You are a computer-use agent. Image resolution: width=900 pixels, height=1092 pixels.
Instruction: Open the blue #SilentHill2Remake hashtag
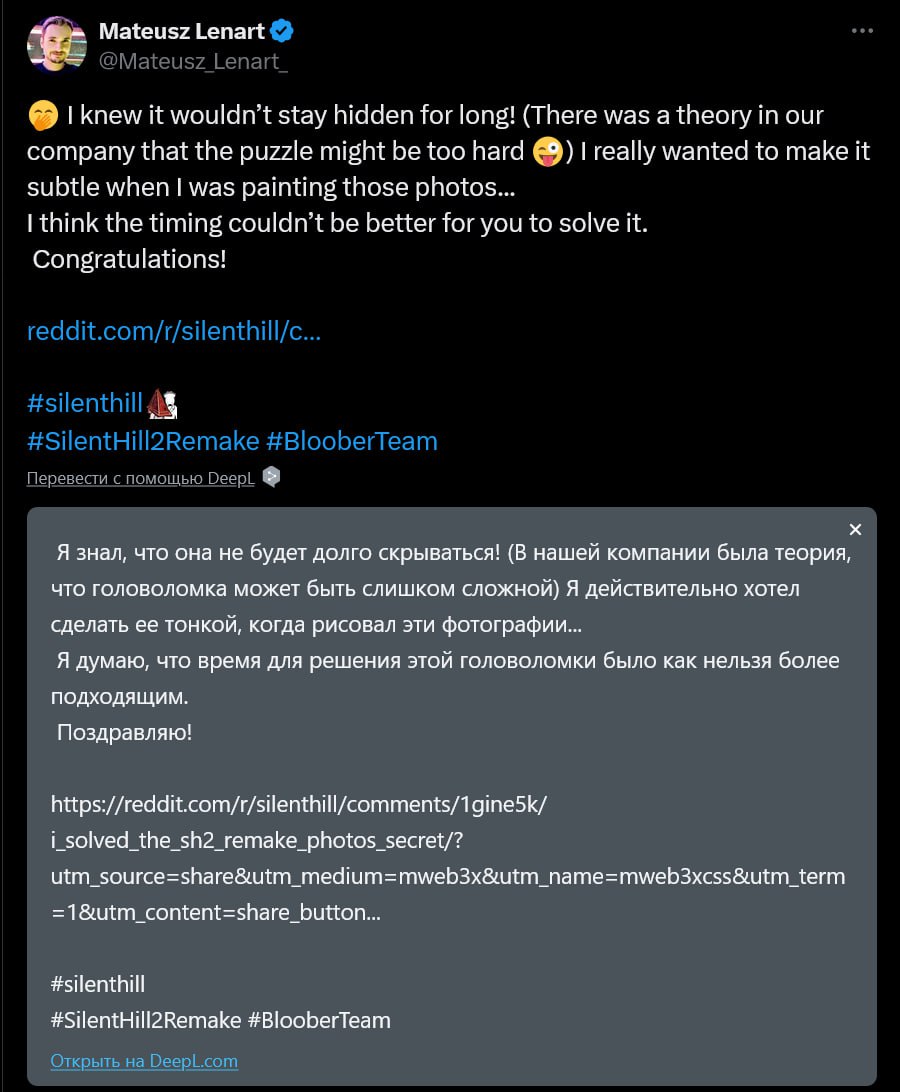coord(143,441)
